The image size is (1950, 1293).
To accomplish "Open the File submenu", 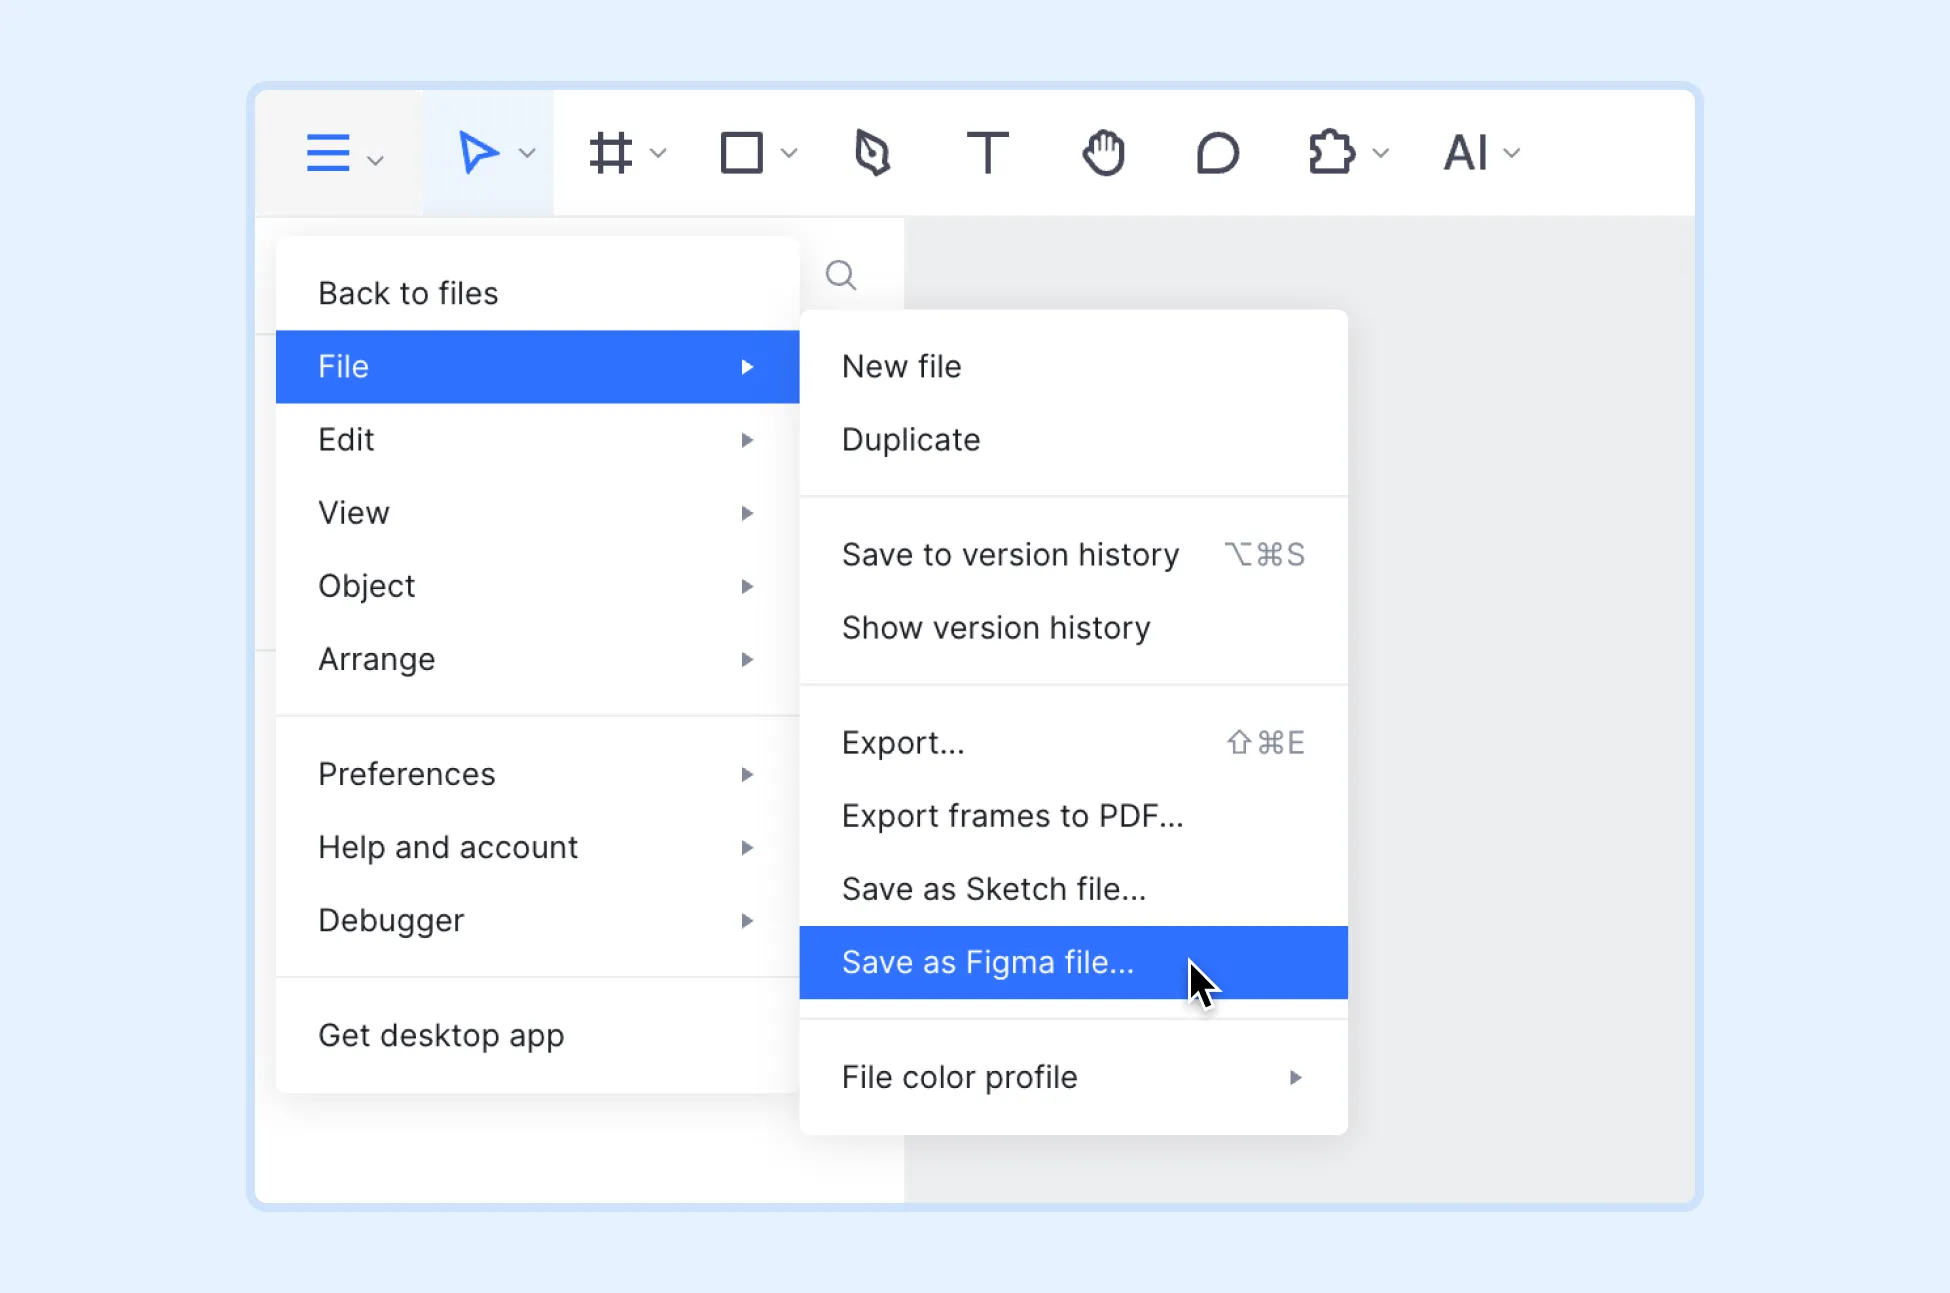I will point(537,367).
